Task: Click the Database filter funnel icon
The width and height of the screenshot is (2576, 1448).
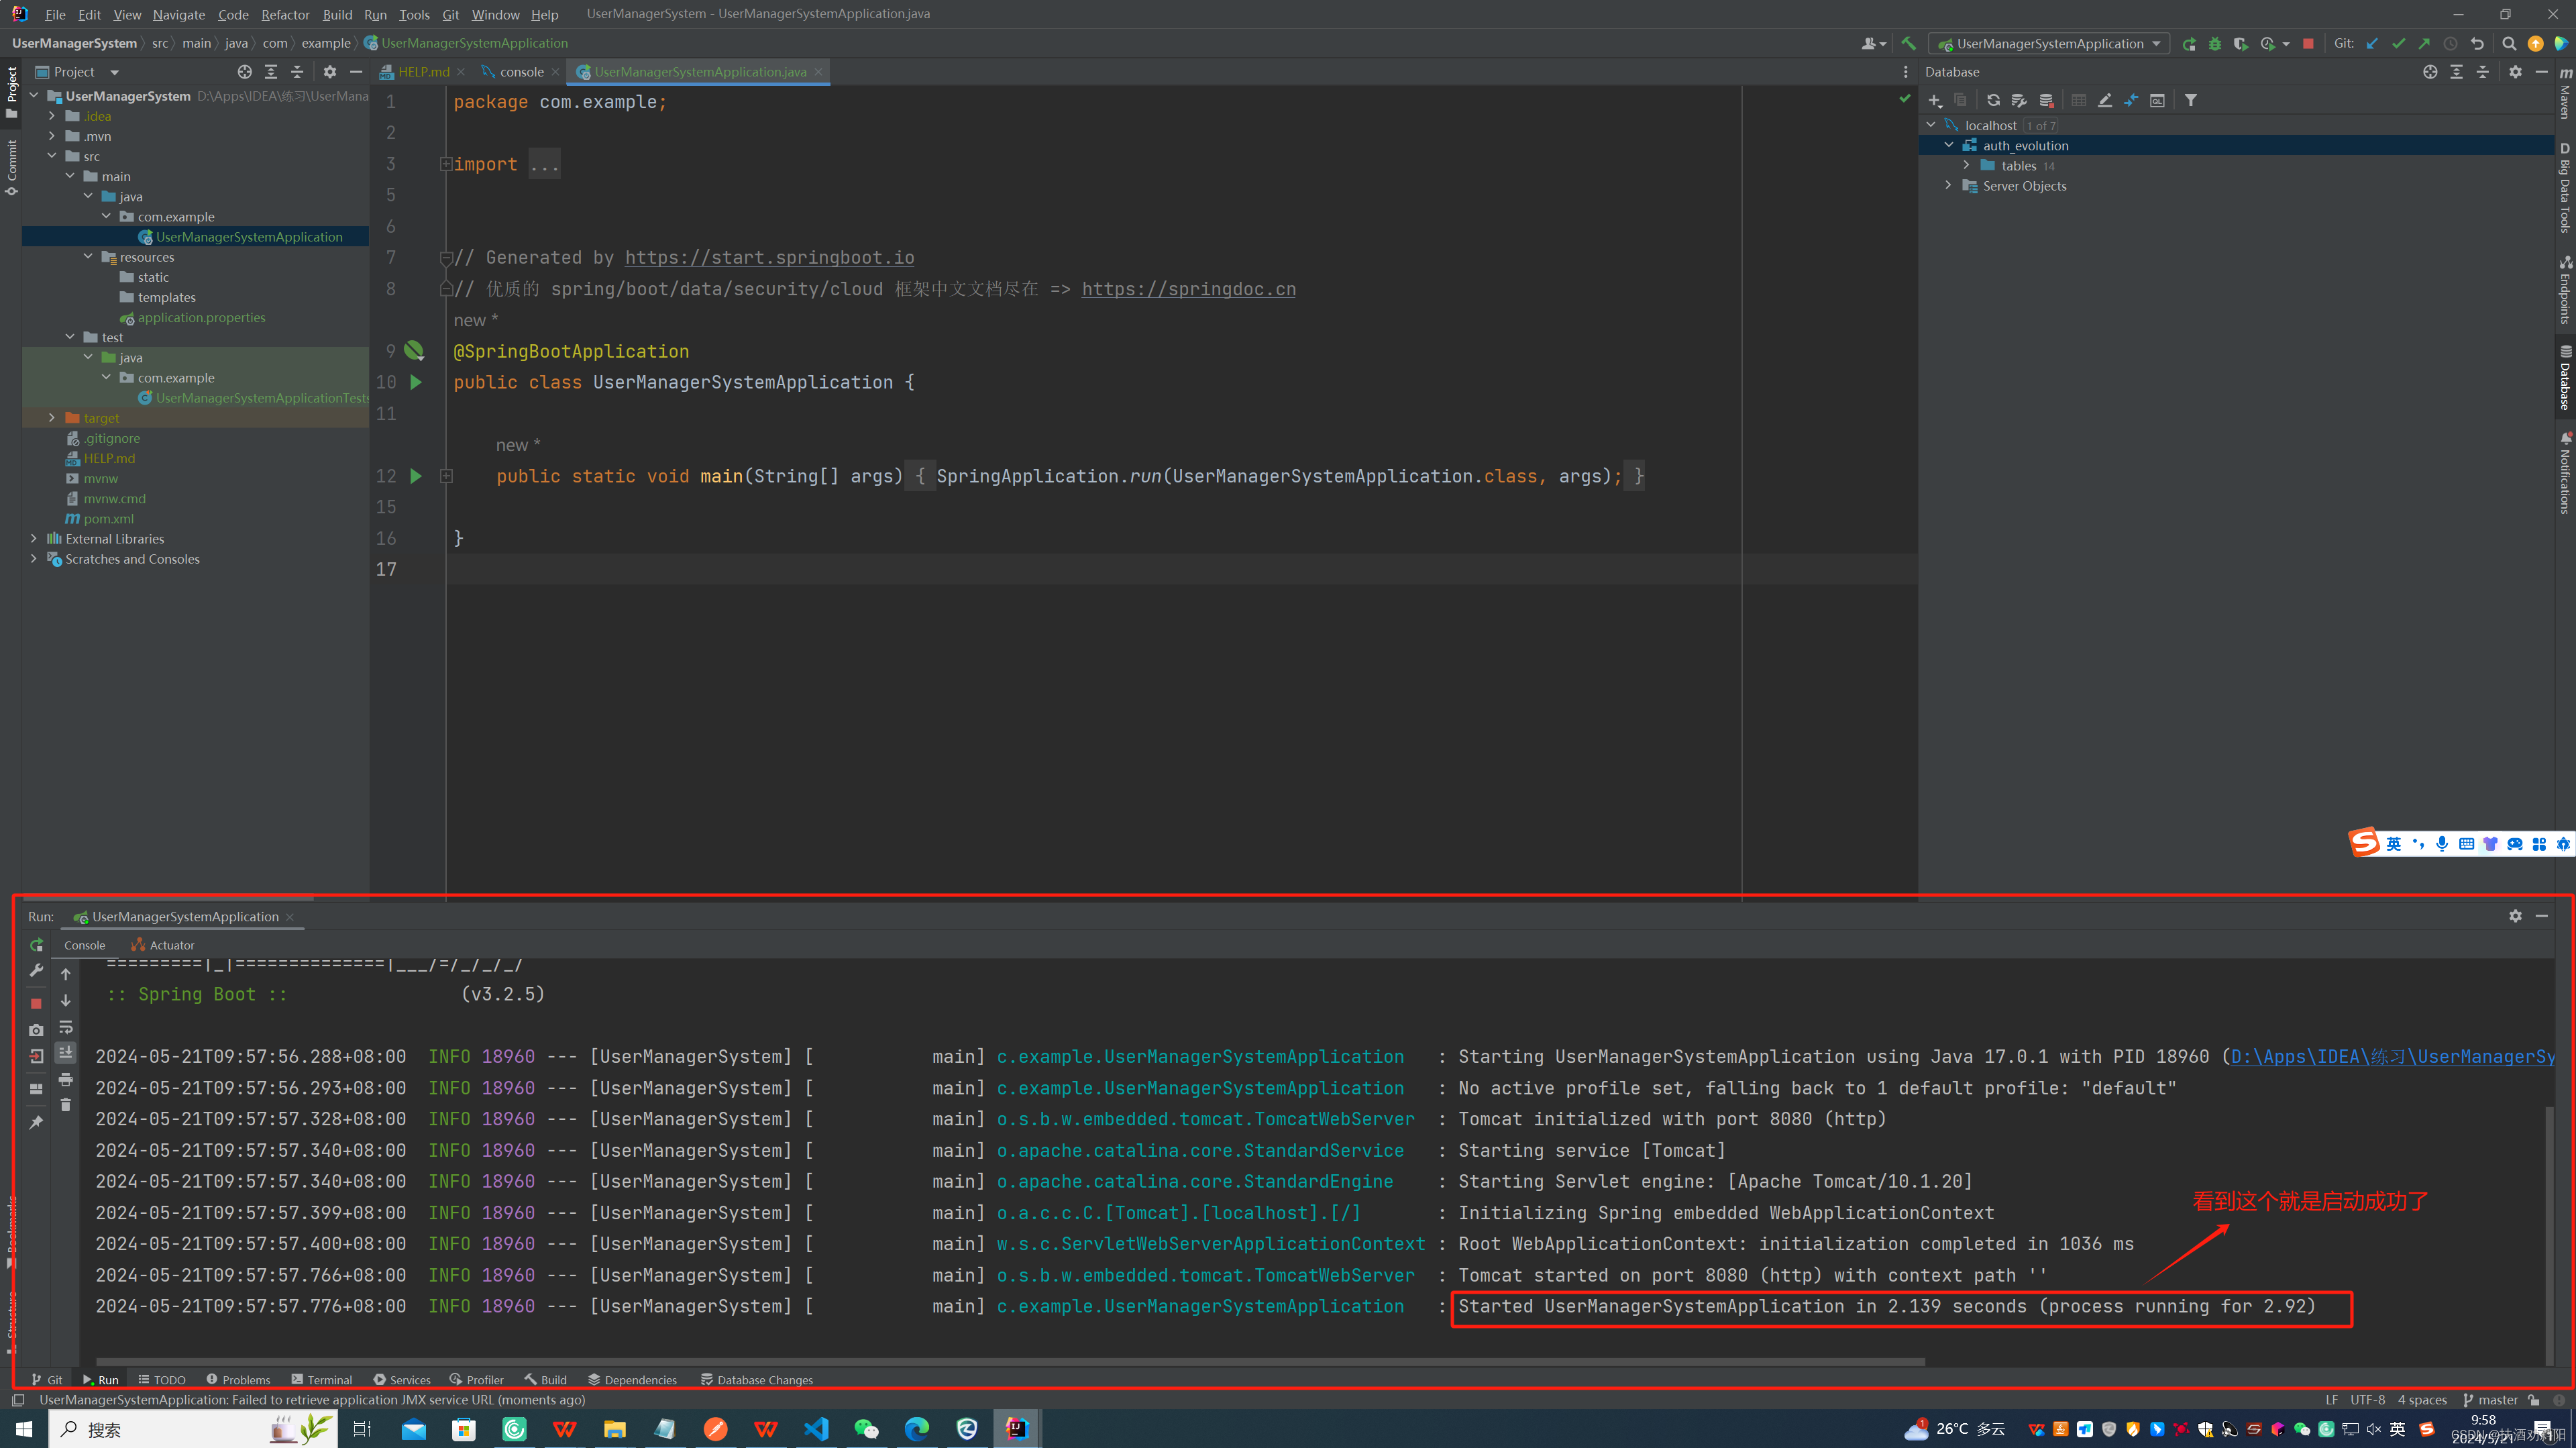Action: click(x=2190, y=100)
